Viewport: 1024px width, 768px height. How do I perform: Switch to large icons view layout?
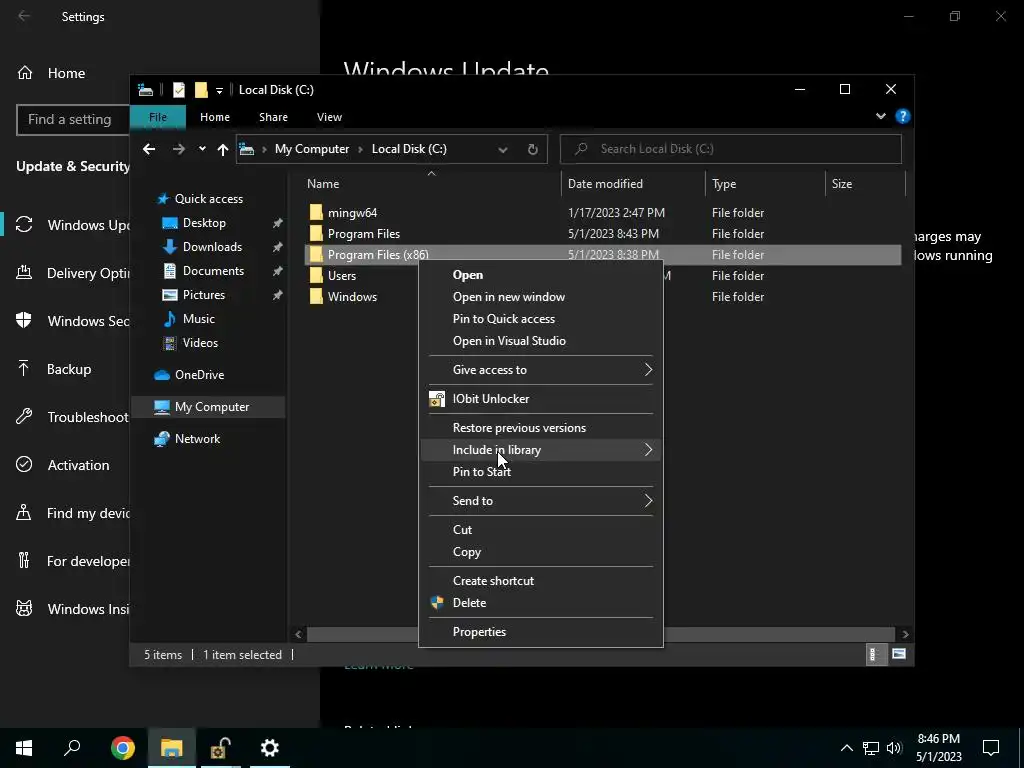point(899,654)
